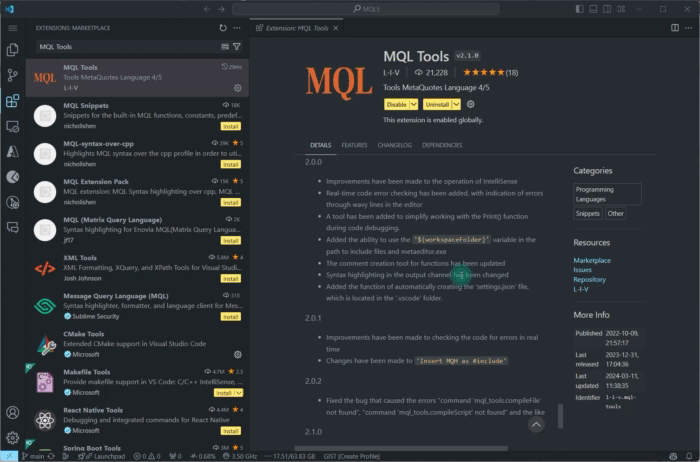Switch to the Changelog tab
This screenshot has height=462, width=700.
click(x=395, y=145)
